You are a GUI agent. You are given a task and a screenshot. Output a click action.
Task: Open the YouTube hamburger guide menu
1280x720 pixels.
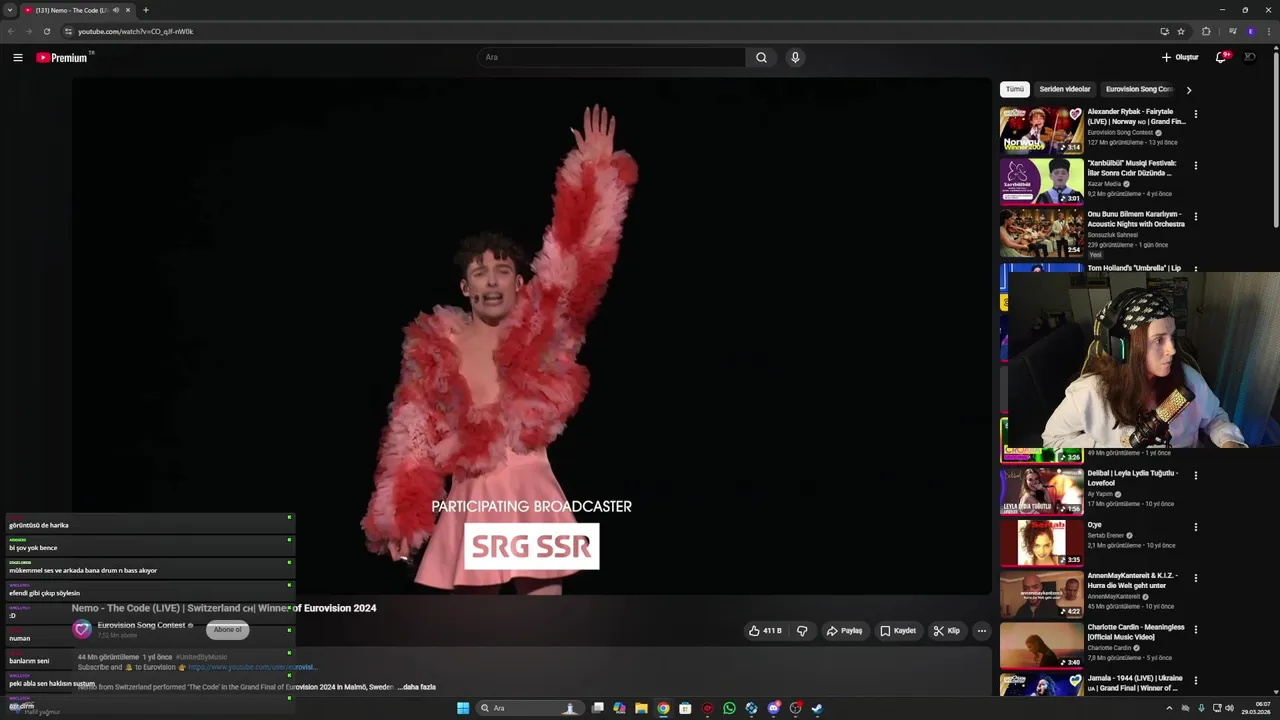[x=18, y=58]
